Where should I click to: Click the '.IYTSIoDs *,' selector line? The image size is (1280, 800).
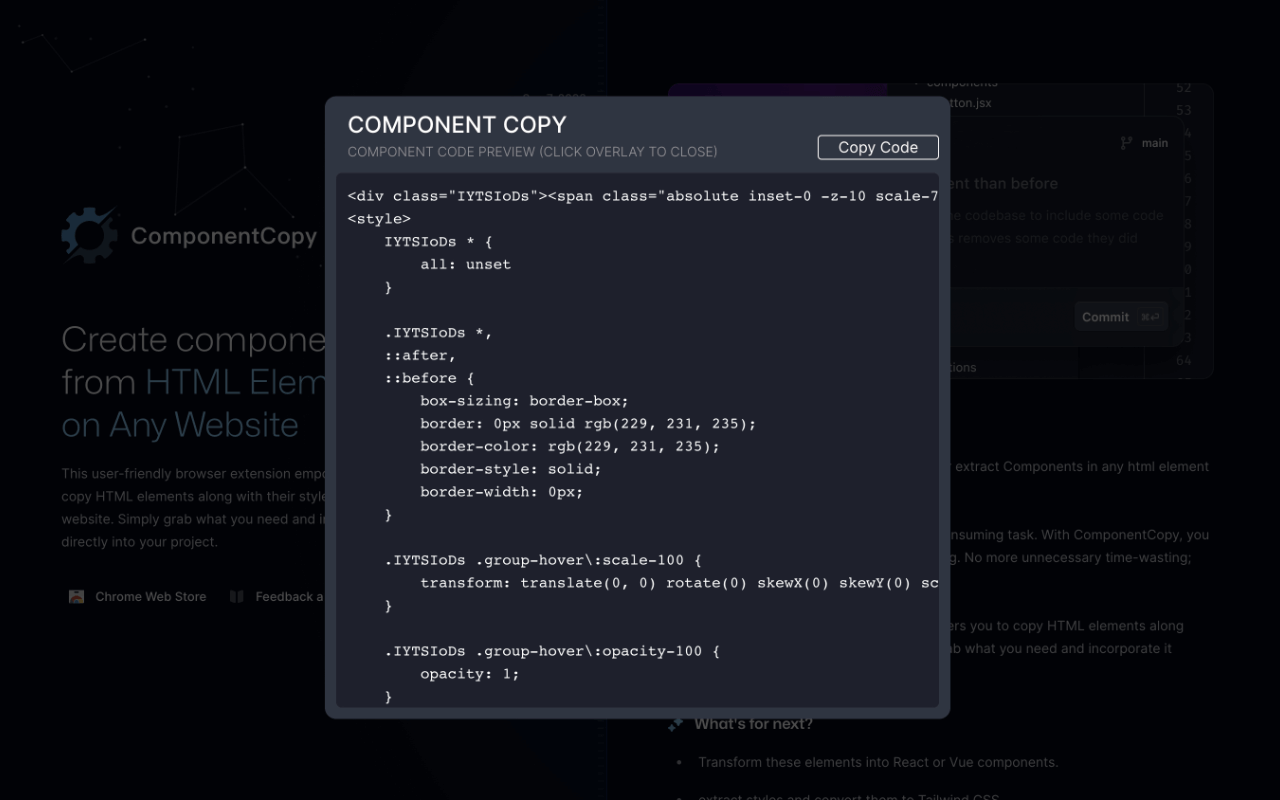pyautogui.click(x=438, y=333)
